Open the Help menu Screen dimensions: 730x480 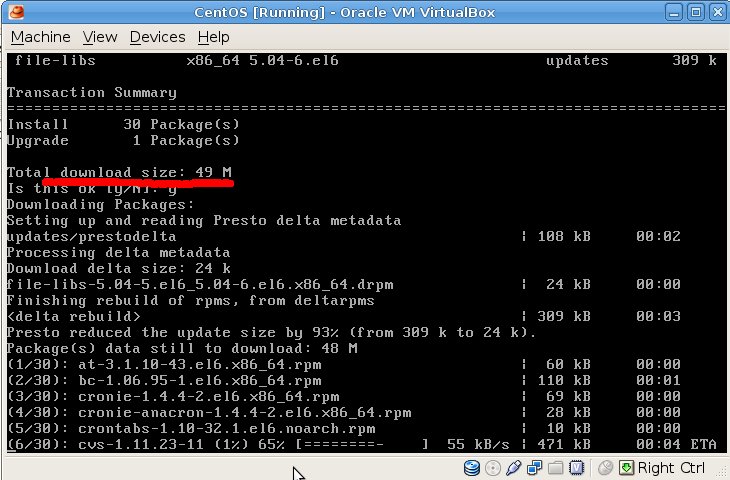[213, 37]
